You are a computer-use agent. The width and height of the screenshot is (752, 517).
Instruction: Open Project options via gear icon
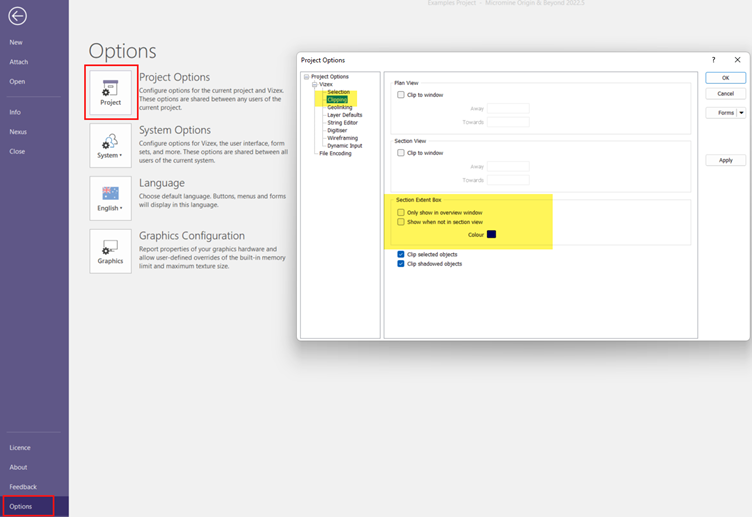coord(110,93)
